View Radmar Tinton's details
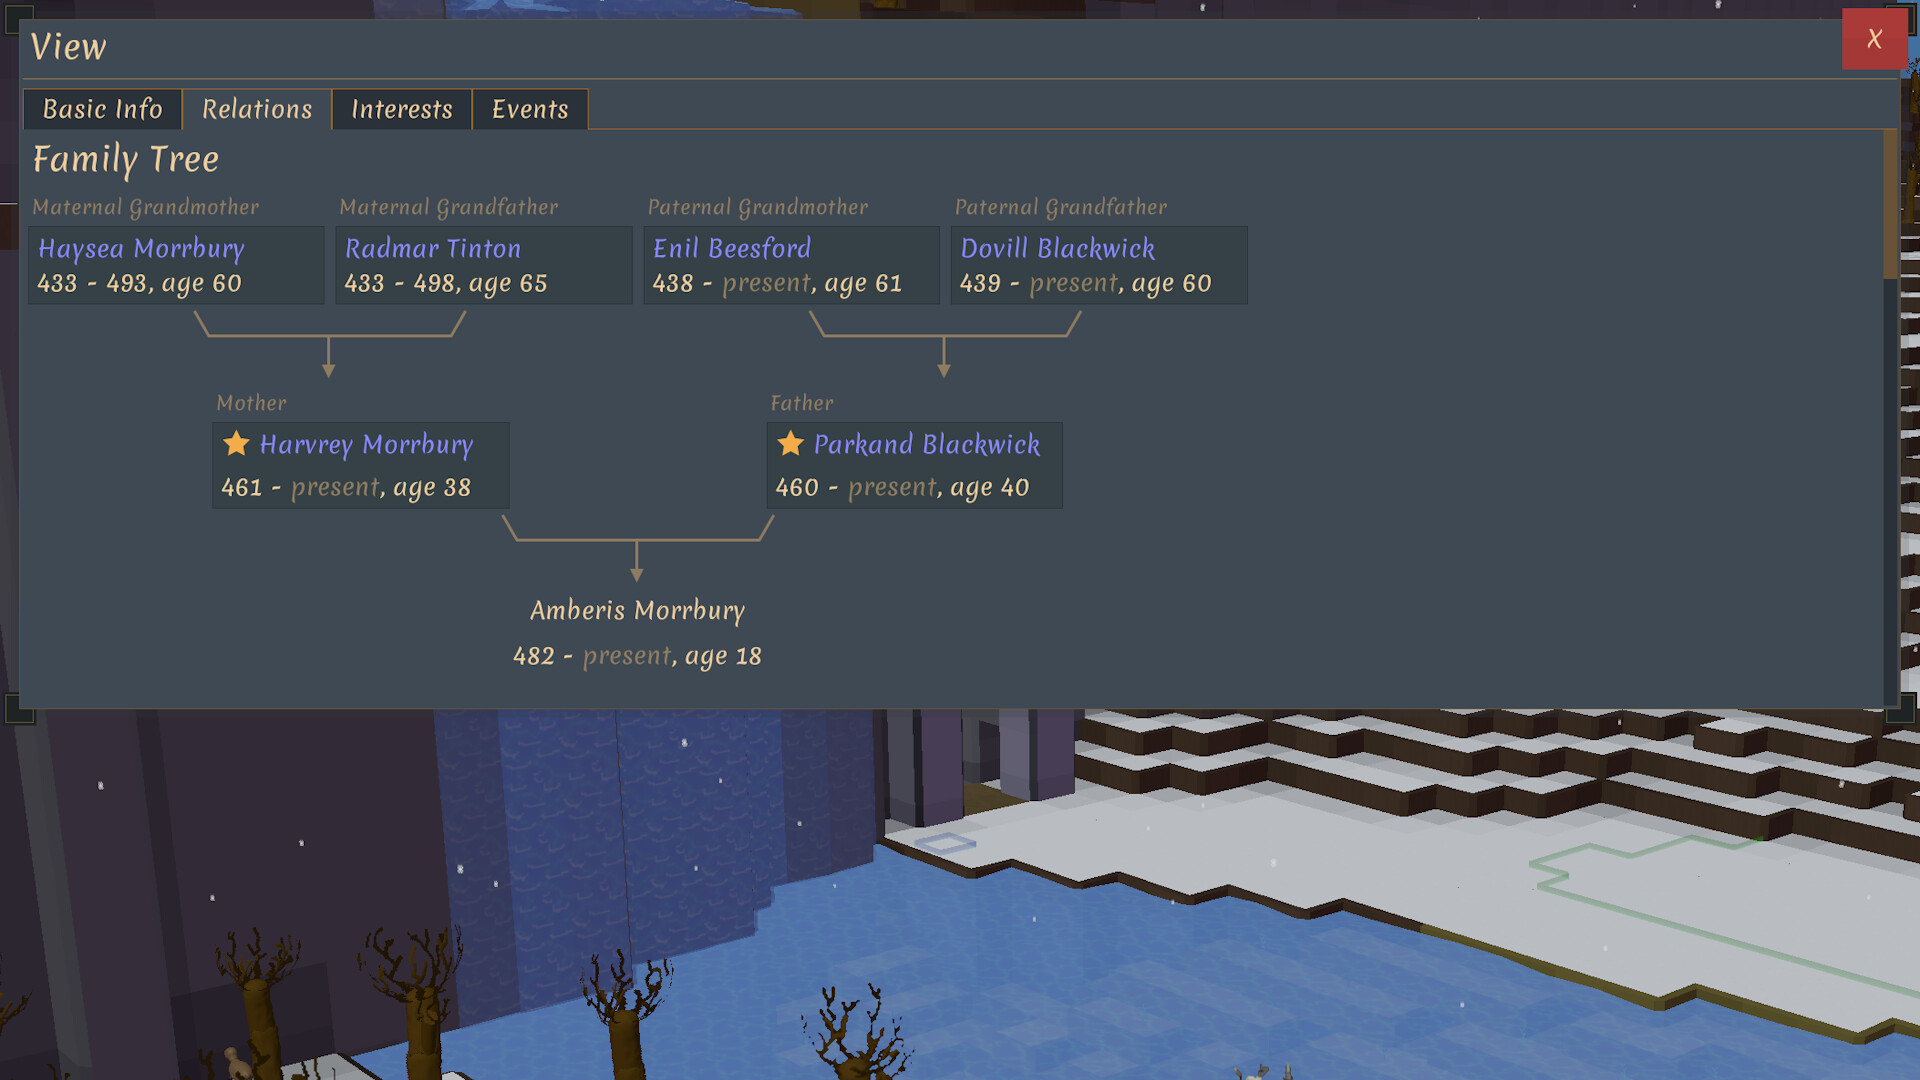 [x=432, y=248]
